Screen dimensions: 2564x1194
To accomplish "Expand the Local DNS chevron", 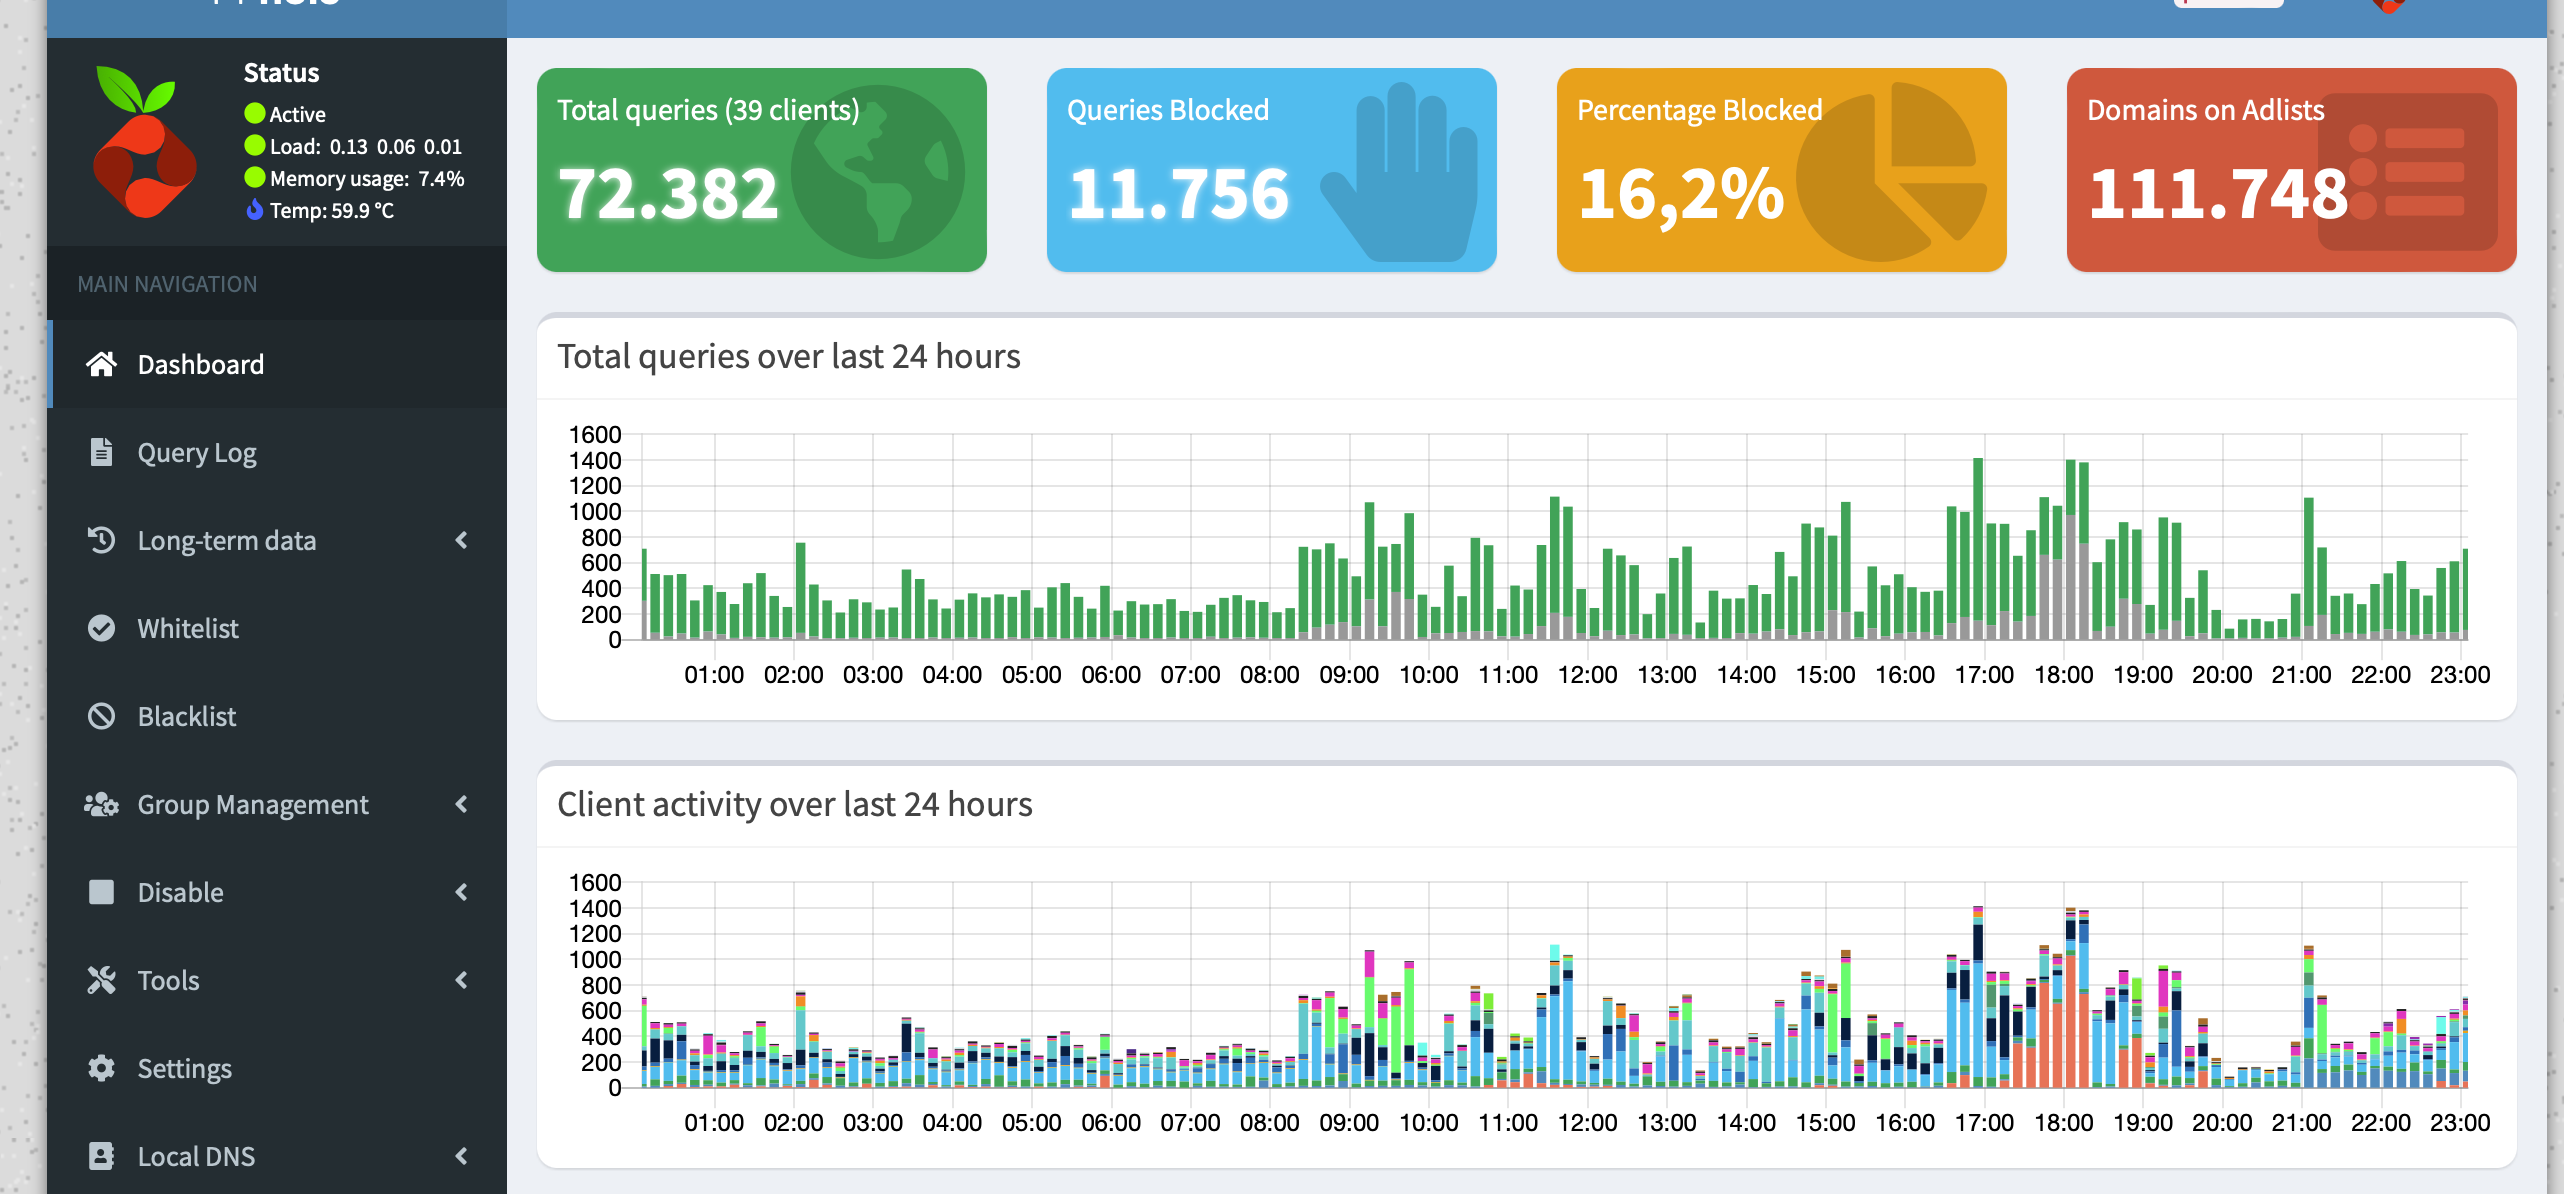I will pyautogui.click(x=461, y=1156).
